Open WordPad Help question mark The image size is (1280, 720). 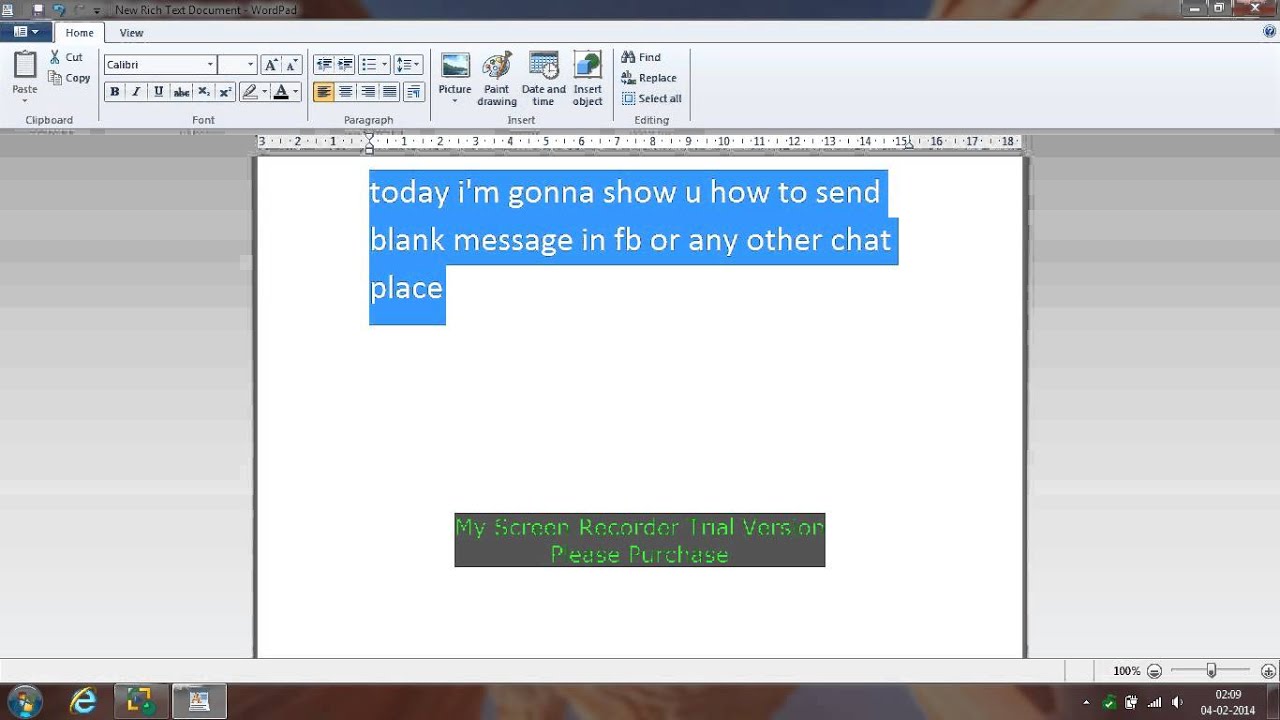[x=1269, y=32]
